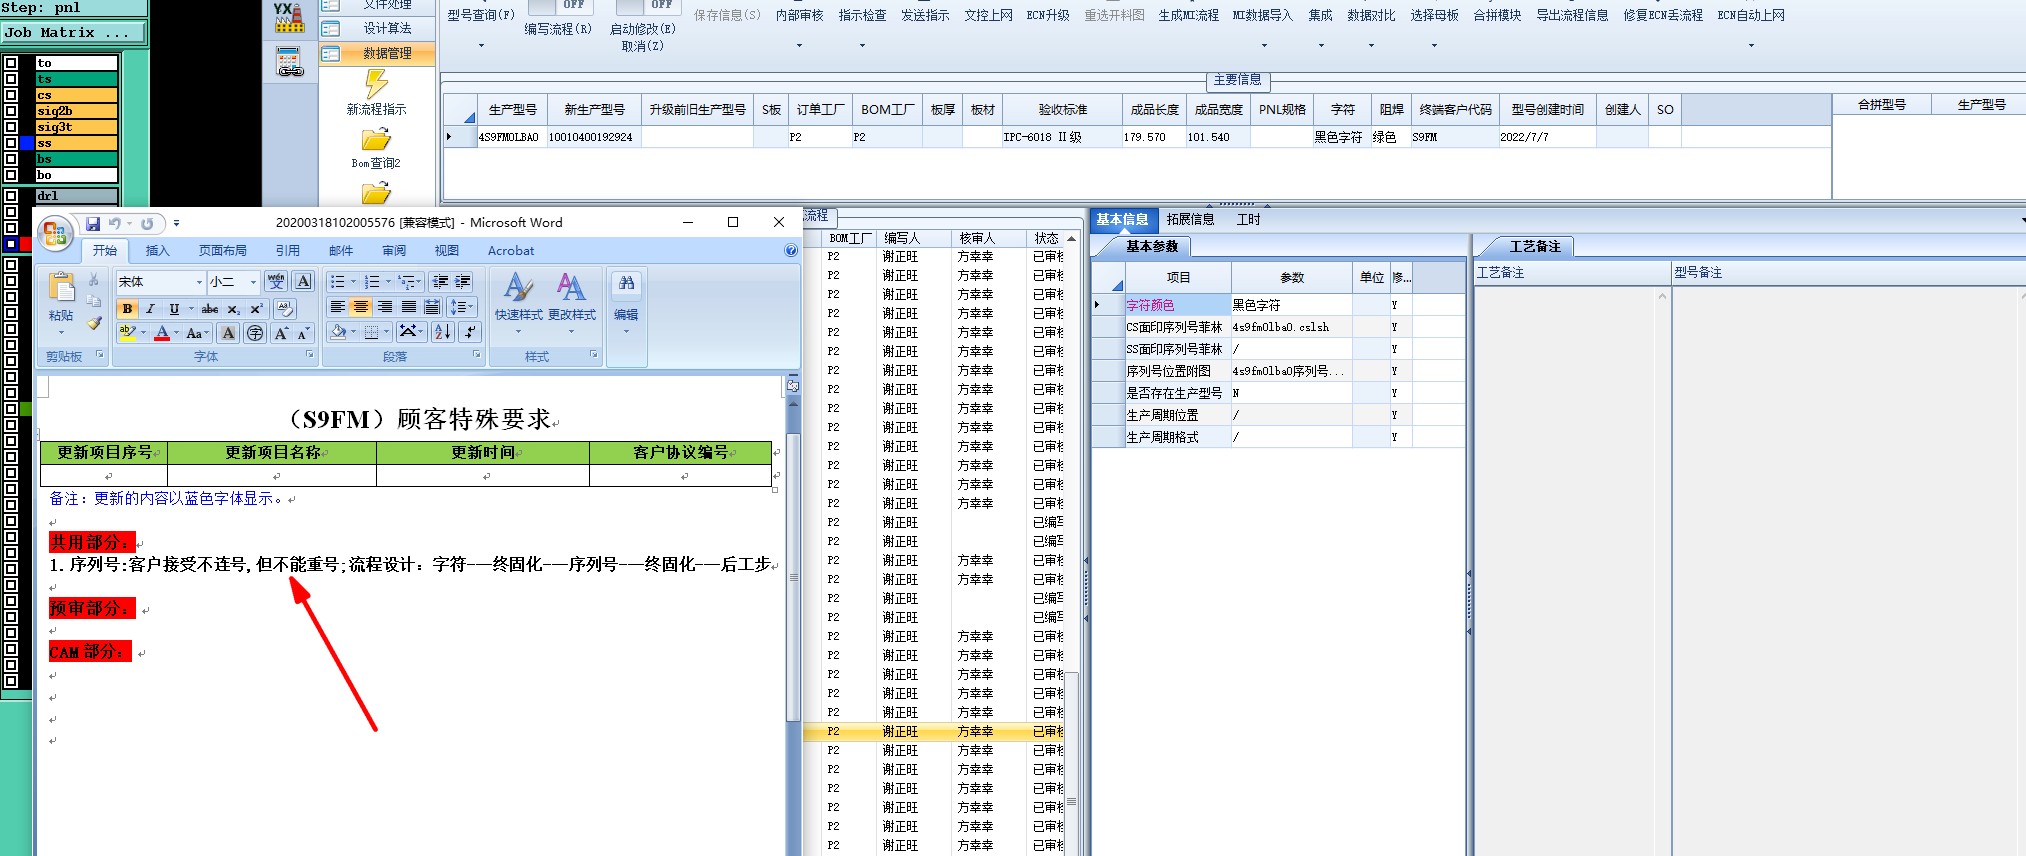This screenshot has height=856, width=2026.
Task: Click 发送指示 in the top toolbar
Action: 925,15
